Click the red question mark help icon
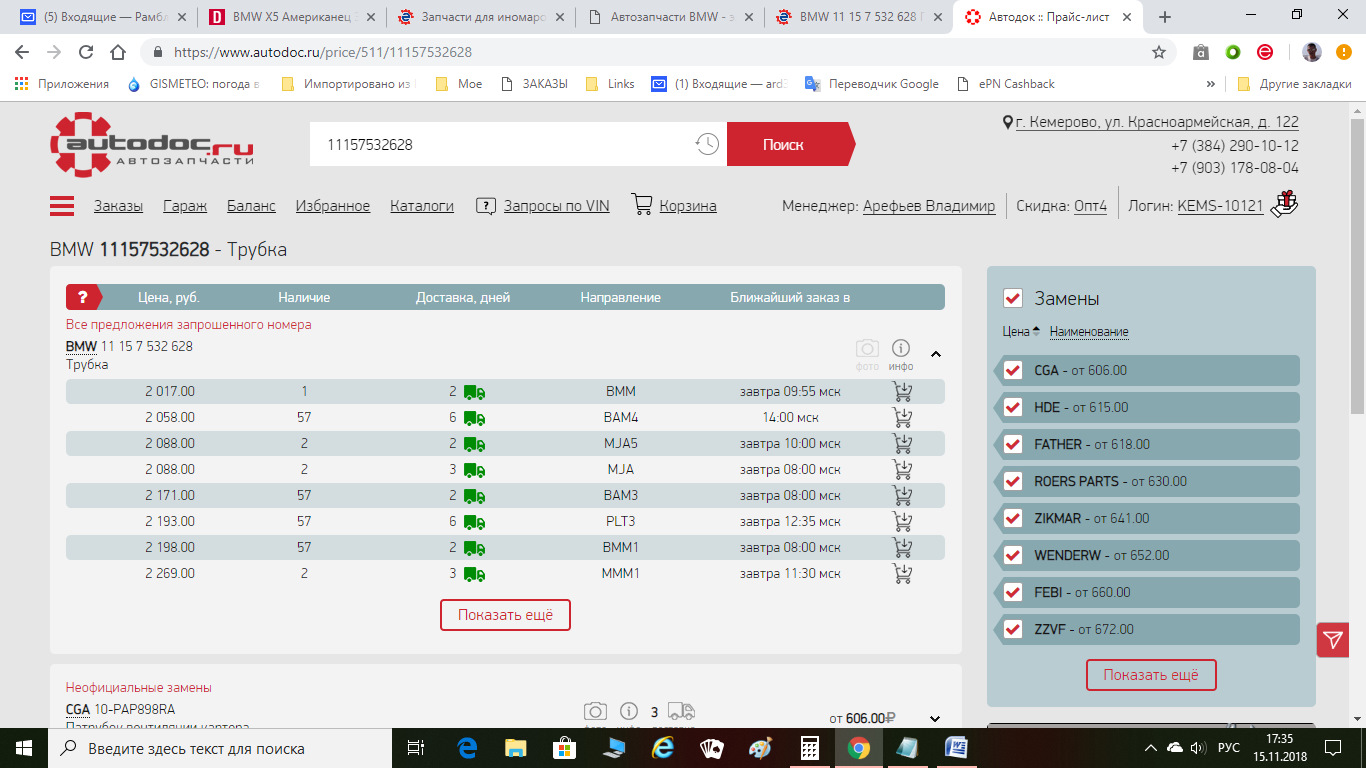 pyautogui.click(x=83, y=297)
